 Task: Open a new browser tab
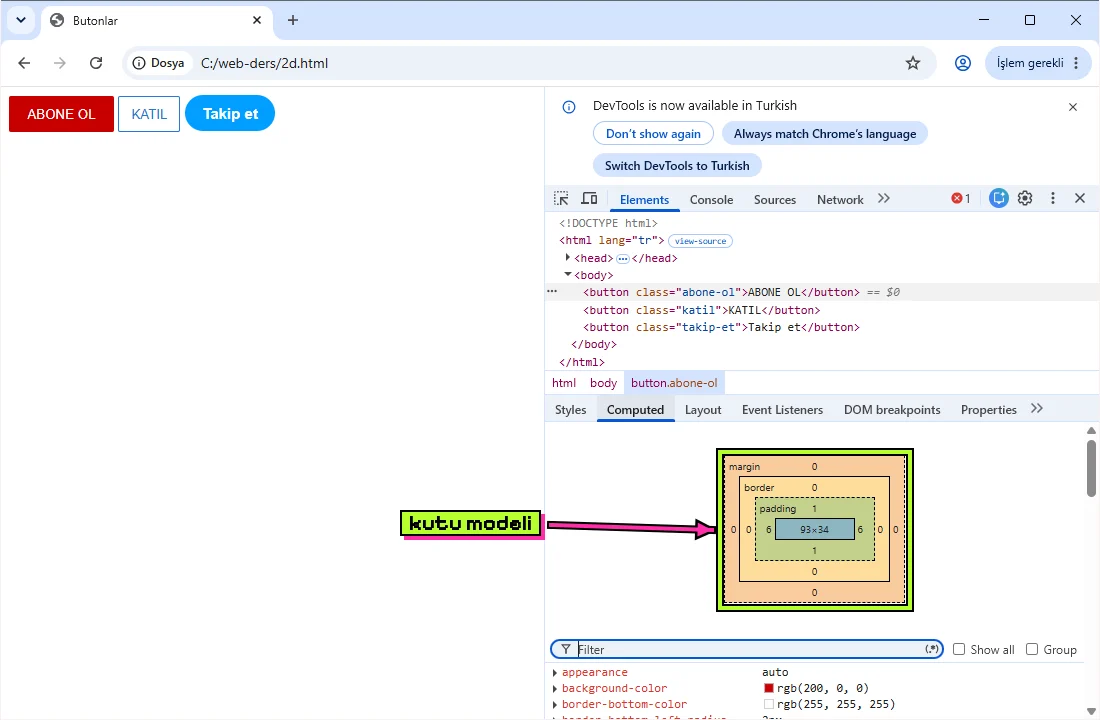[x=293, y=20]
